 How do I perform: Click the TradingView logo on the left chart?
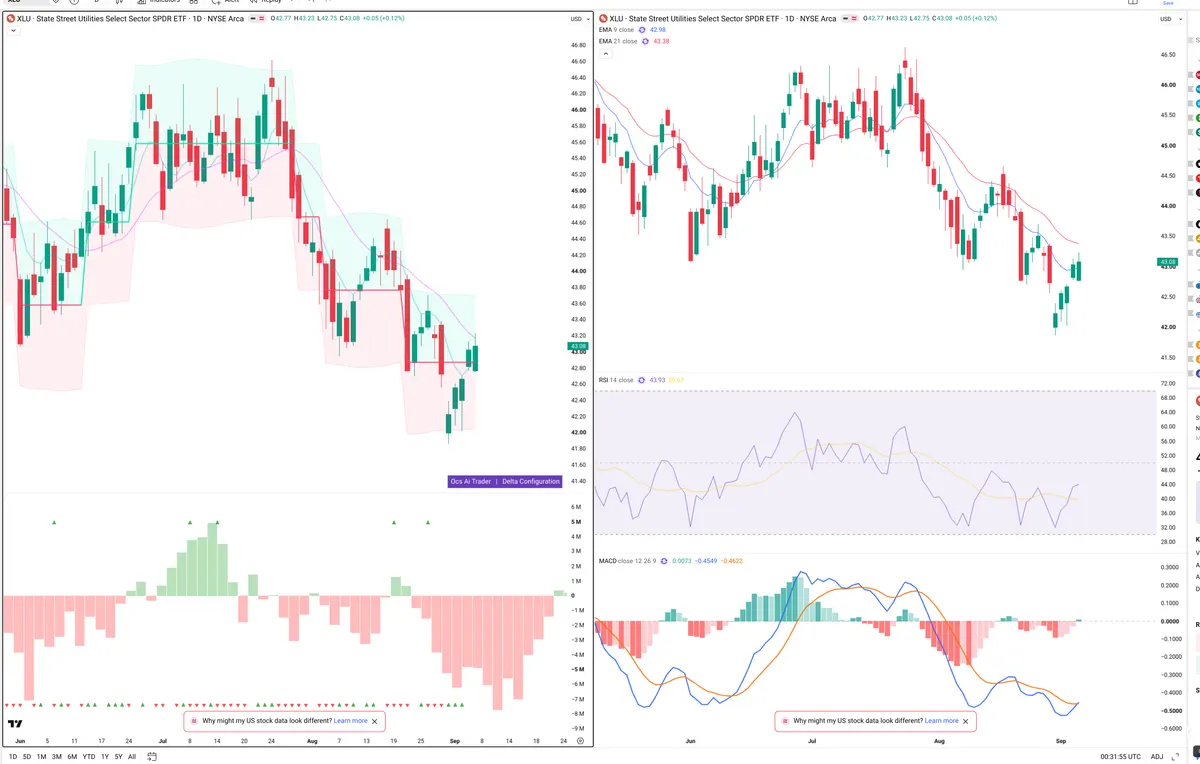tap(15, 725)
